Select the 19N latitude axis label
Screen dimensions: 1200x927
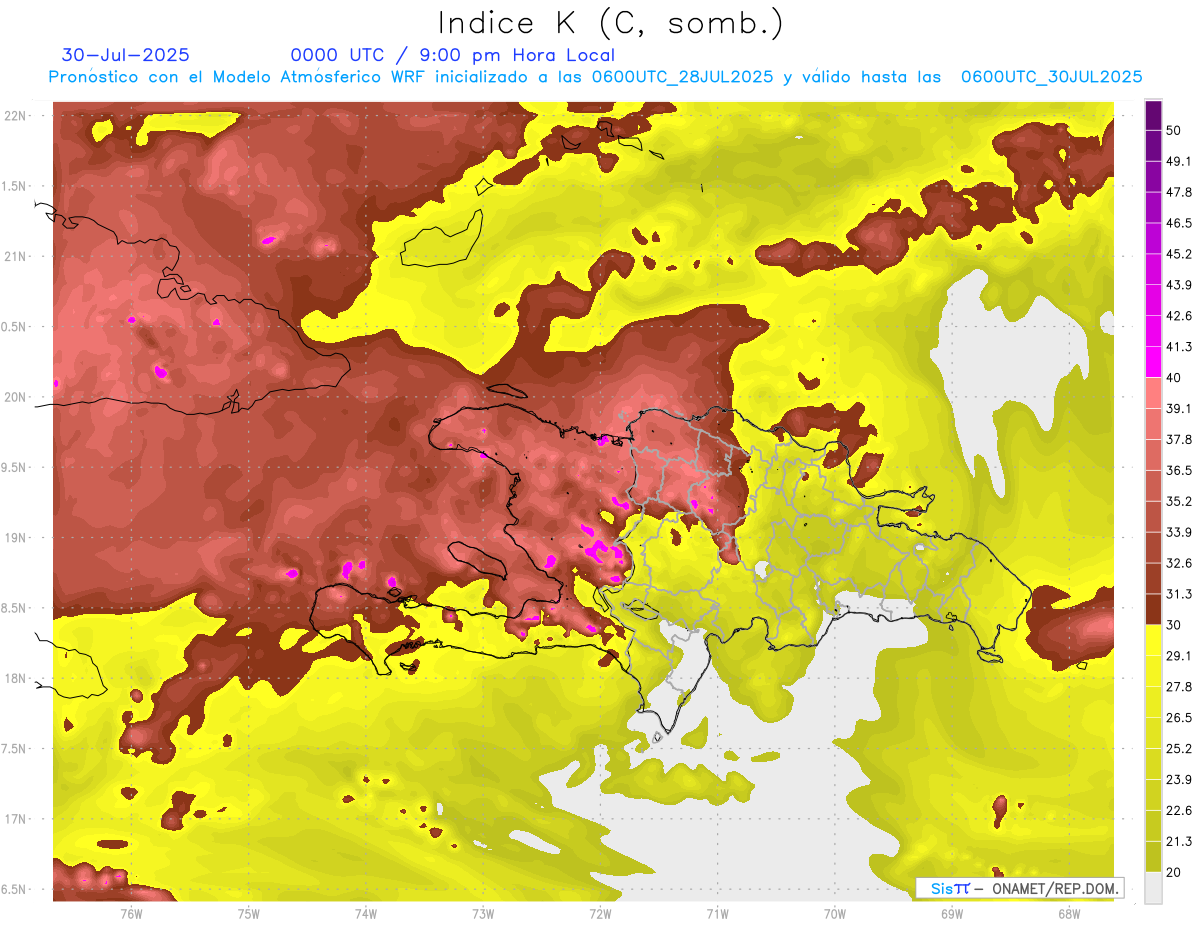(x=16, y=538)
